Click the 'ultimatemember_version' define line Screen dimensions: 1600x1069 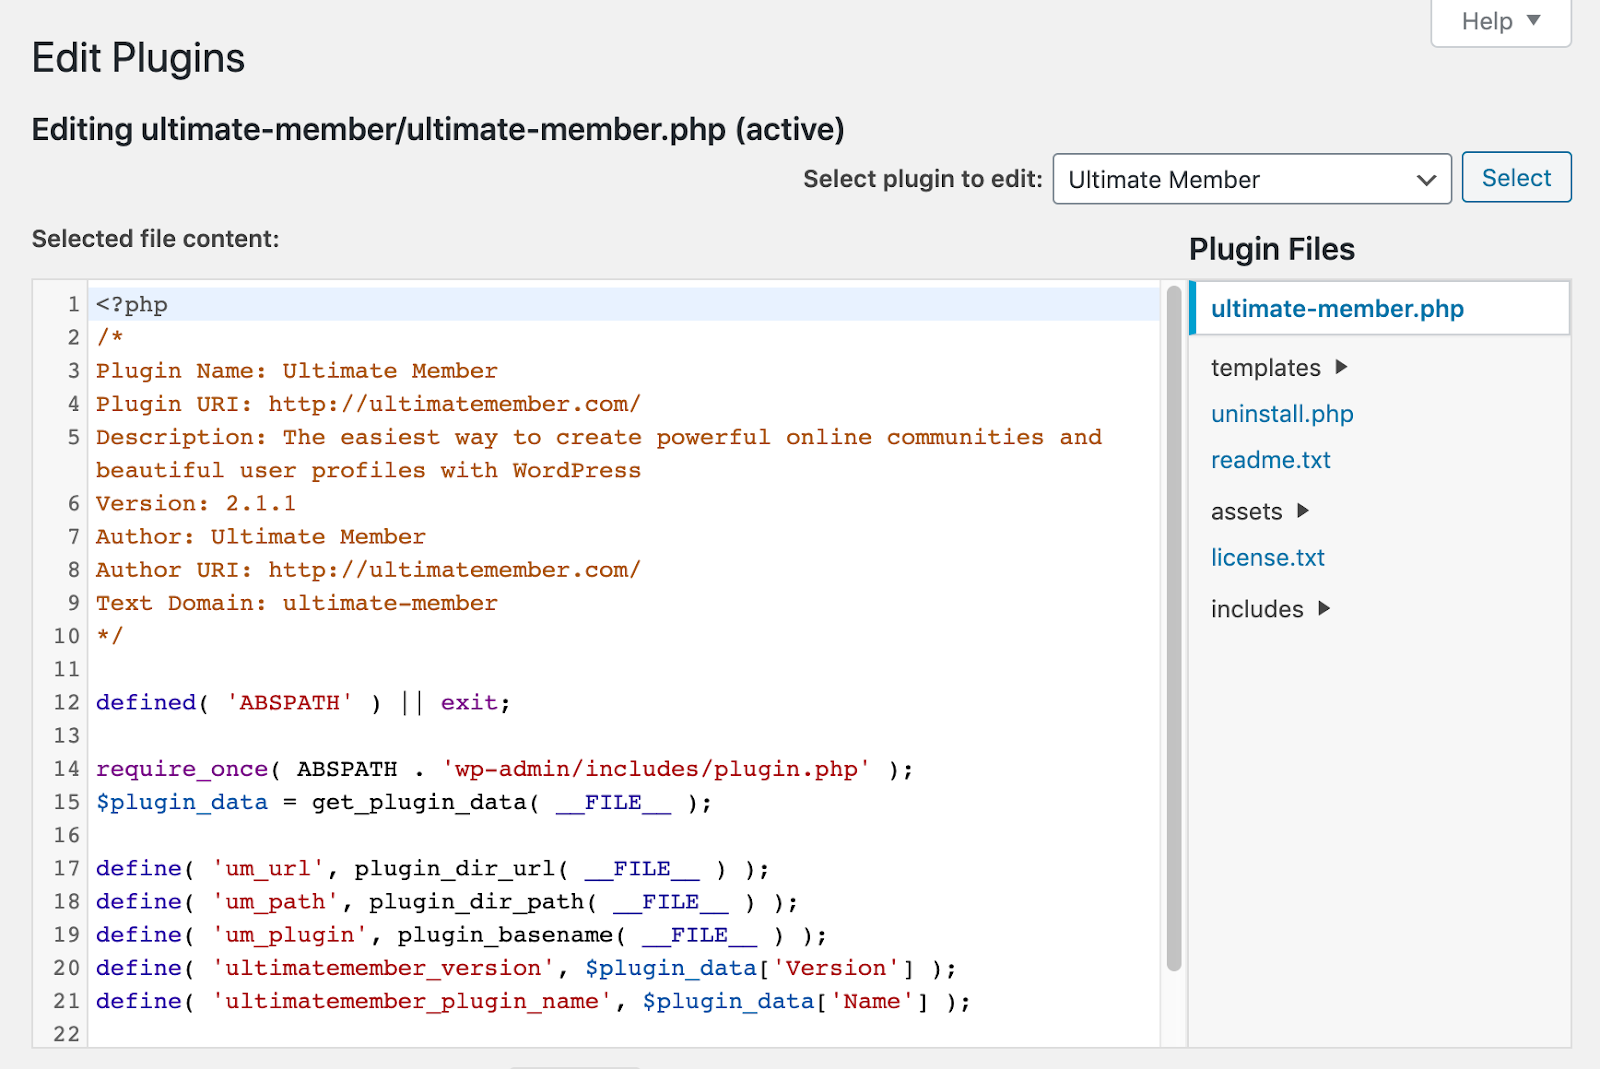[x=526, y=968]
